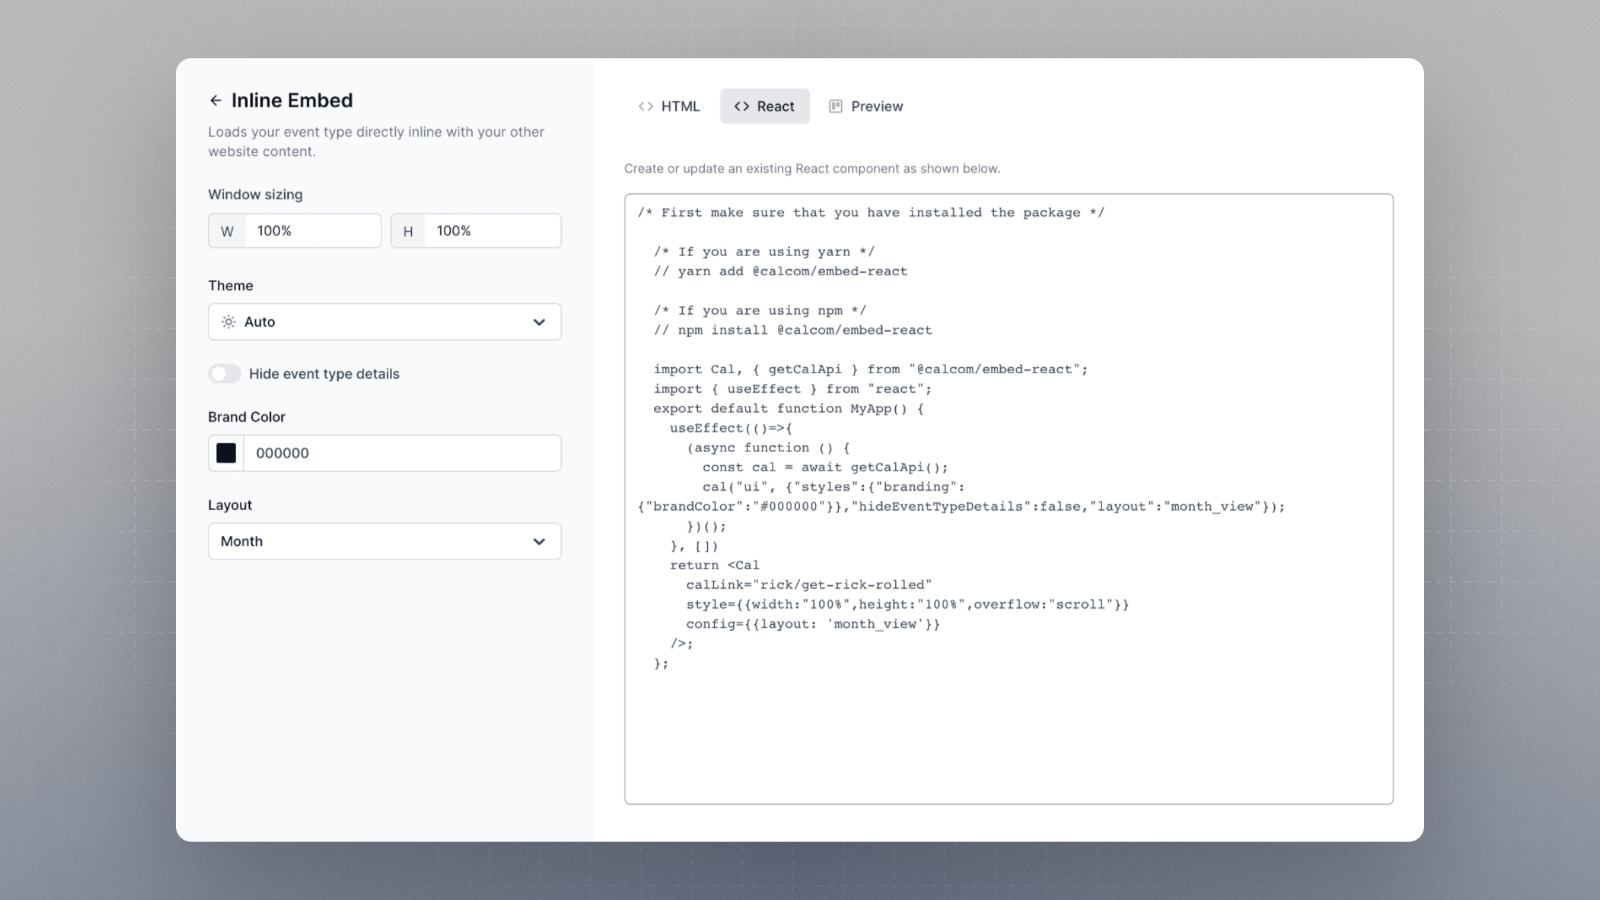Click the sun icon in the Theme selector
1600x900 pixels.
coord(228,322)
